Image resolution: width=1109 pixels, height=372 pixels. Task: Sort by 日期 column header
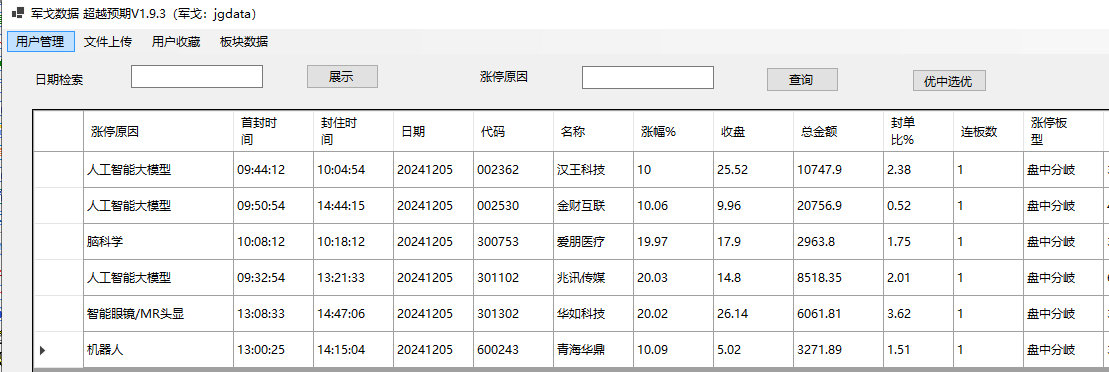coord(434,131)
